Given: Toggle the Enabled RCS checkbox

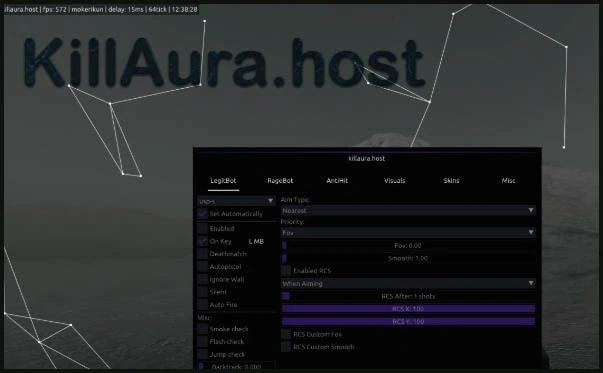Looking at the screenshot, I should tap(286, 271).
